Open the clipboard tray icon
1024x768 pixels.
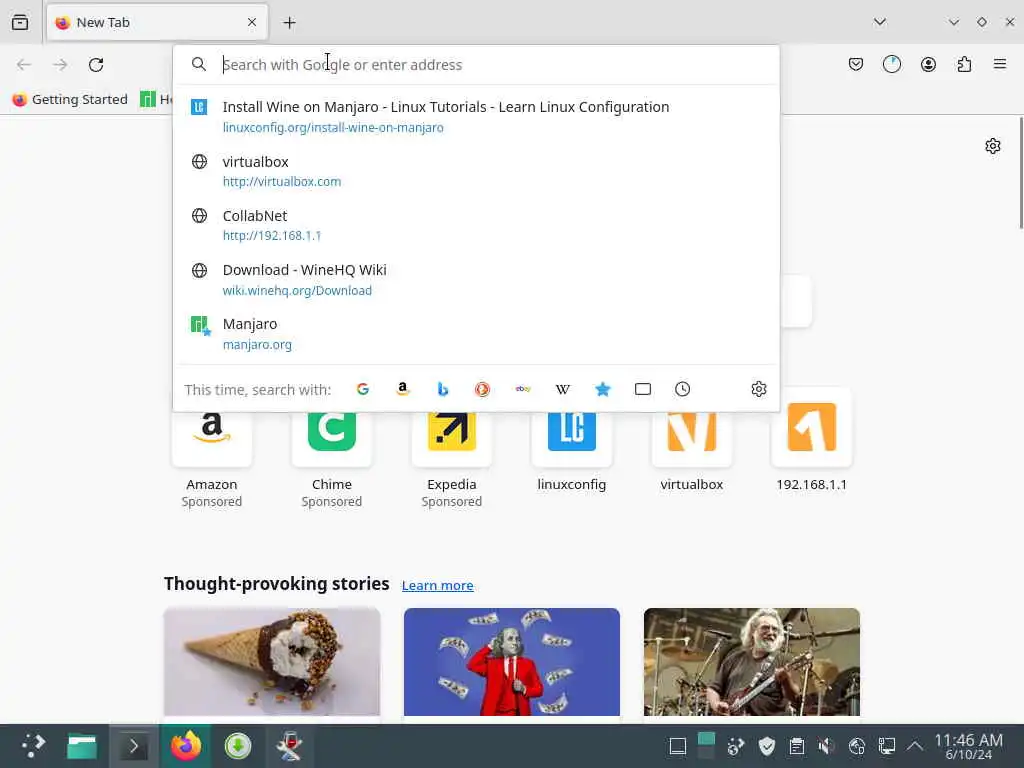click(x=797, y=746)
